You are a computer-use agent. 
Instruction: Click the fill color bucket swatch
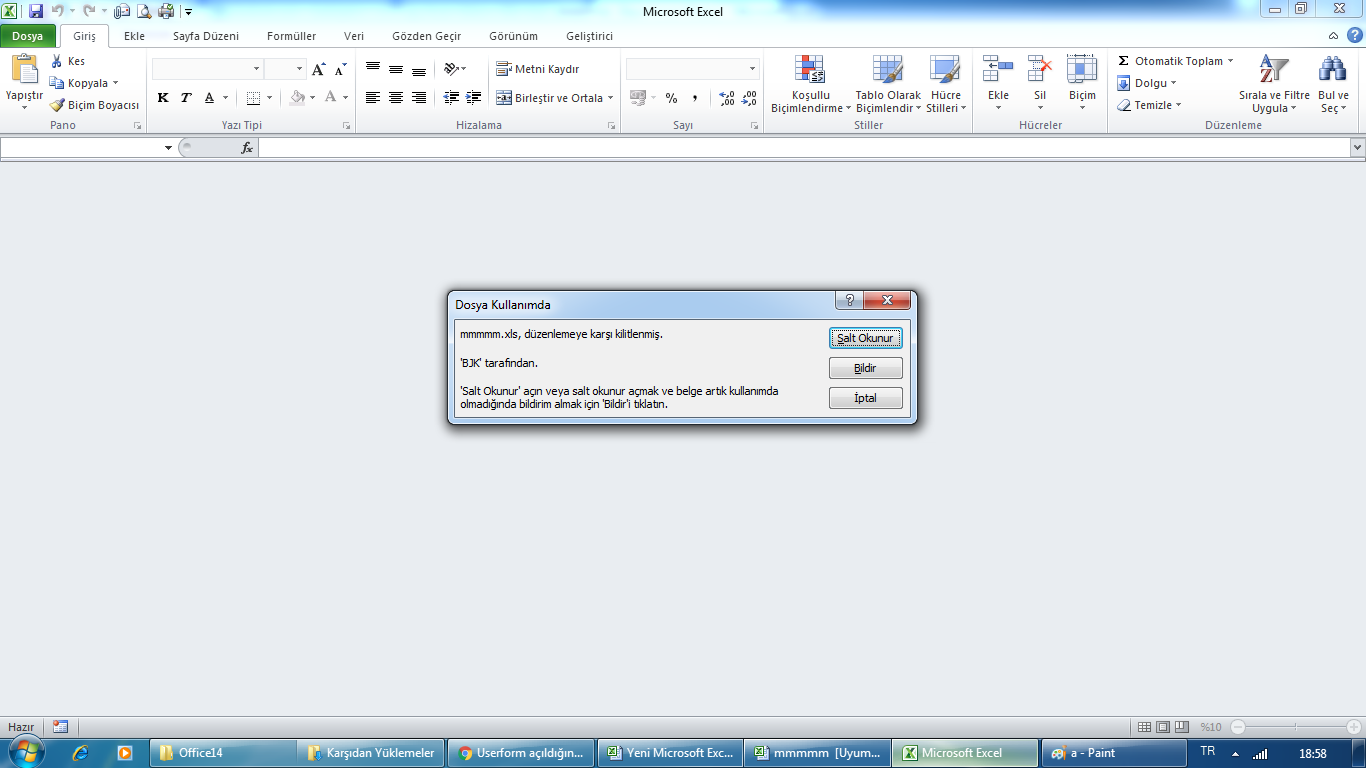click(x=296, y=98)
